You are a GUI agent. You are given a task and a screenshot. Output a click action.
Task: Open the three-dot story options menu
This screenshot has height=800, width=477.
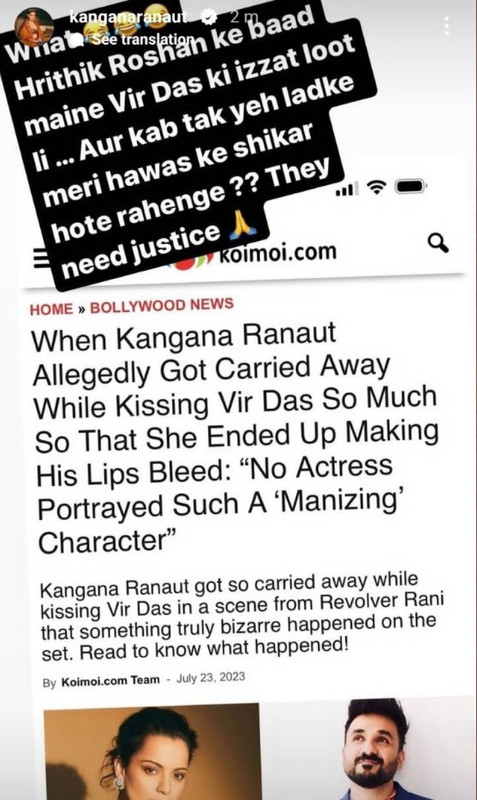click(447, 26)
